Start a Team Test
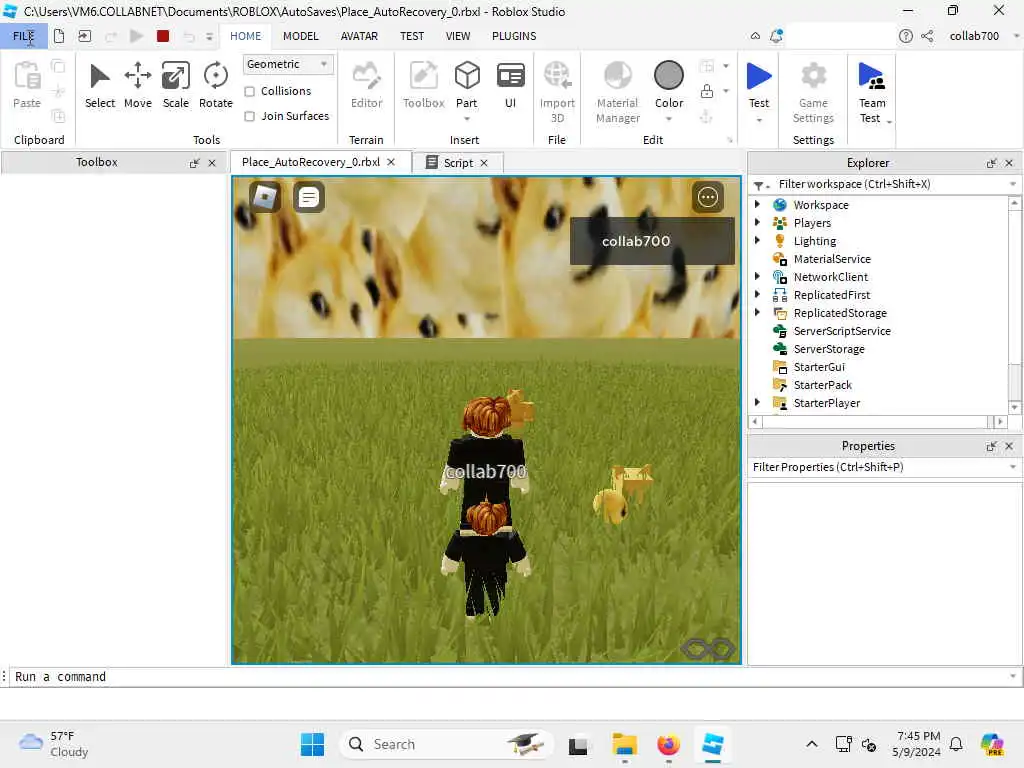Screen dimensions: 1024x768 pyautogui.click(x=872, y=92)
